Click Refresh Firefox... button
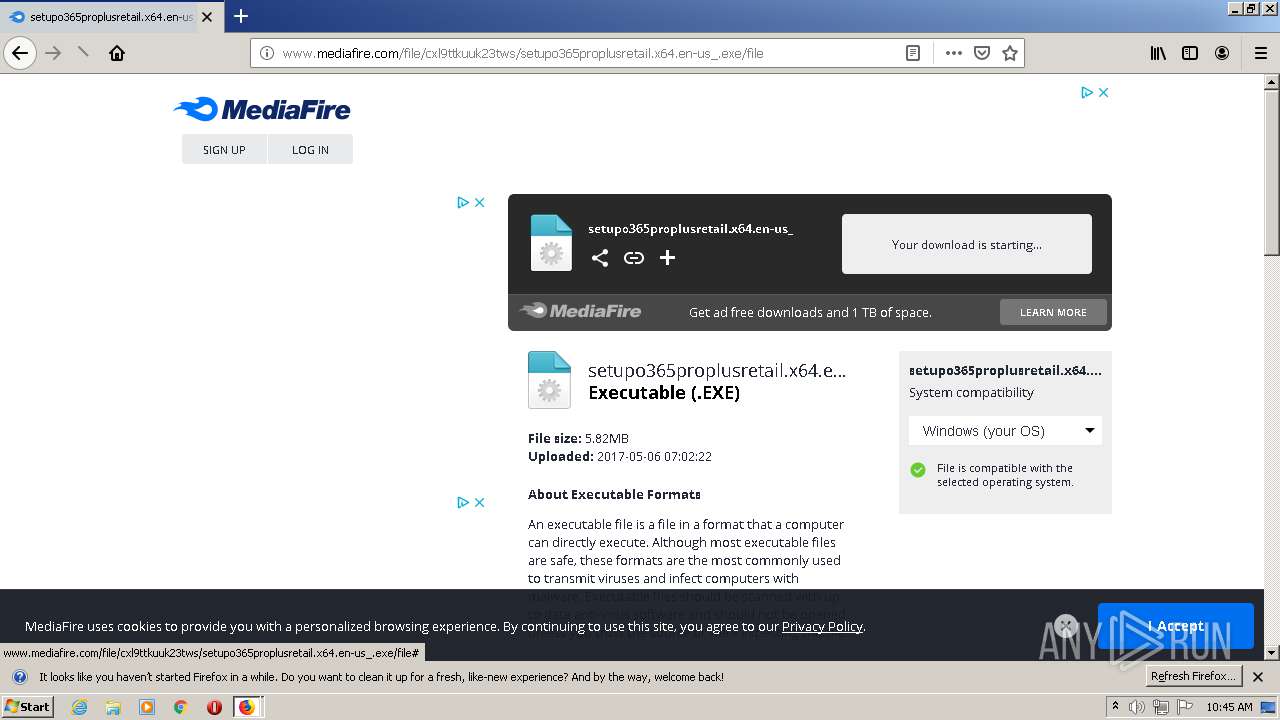 coord(1193,676)
